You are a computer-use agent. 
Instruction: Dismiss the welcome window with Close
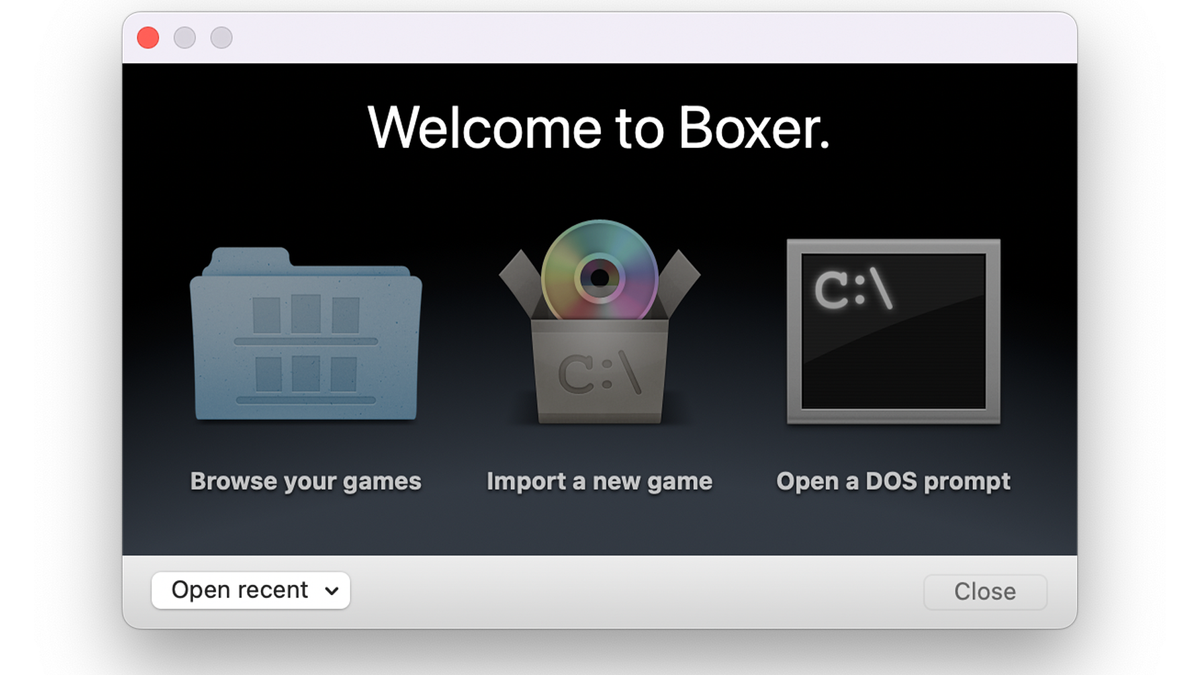click(x=985, y=591)
